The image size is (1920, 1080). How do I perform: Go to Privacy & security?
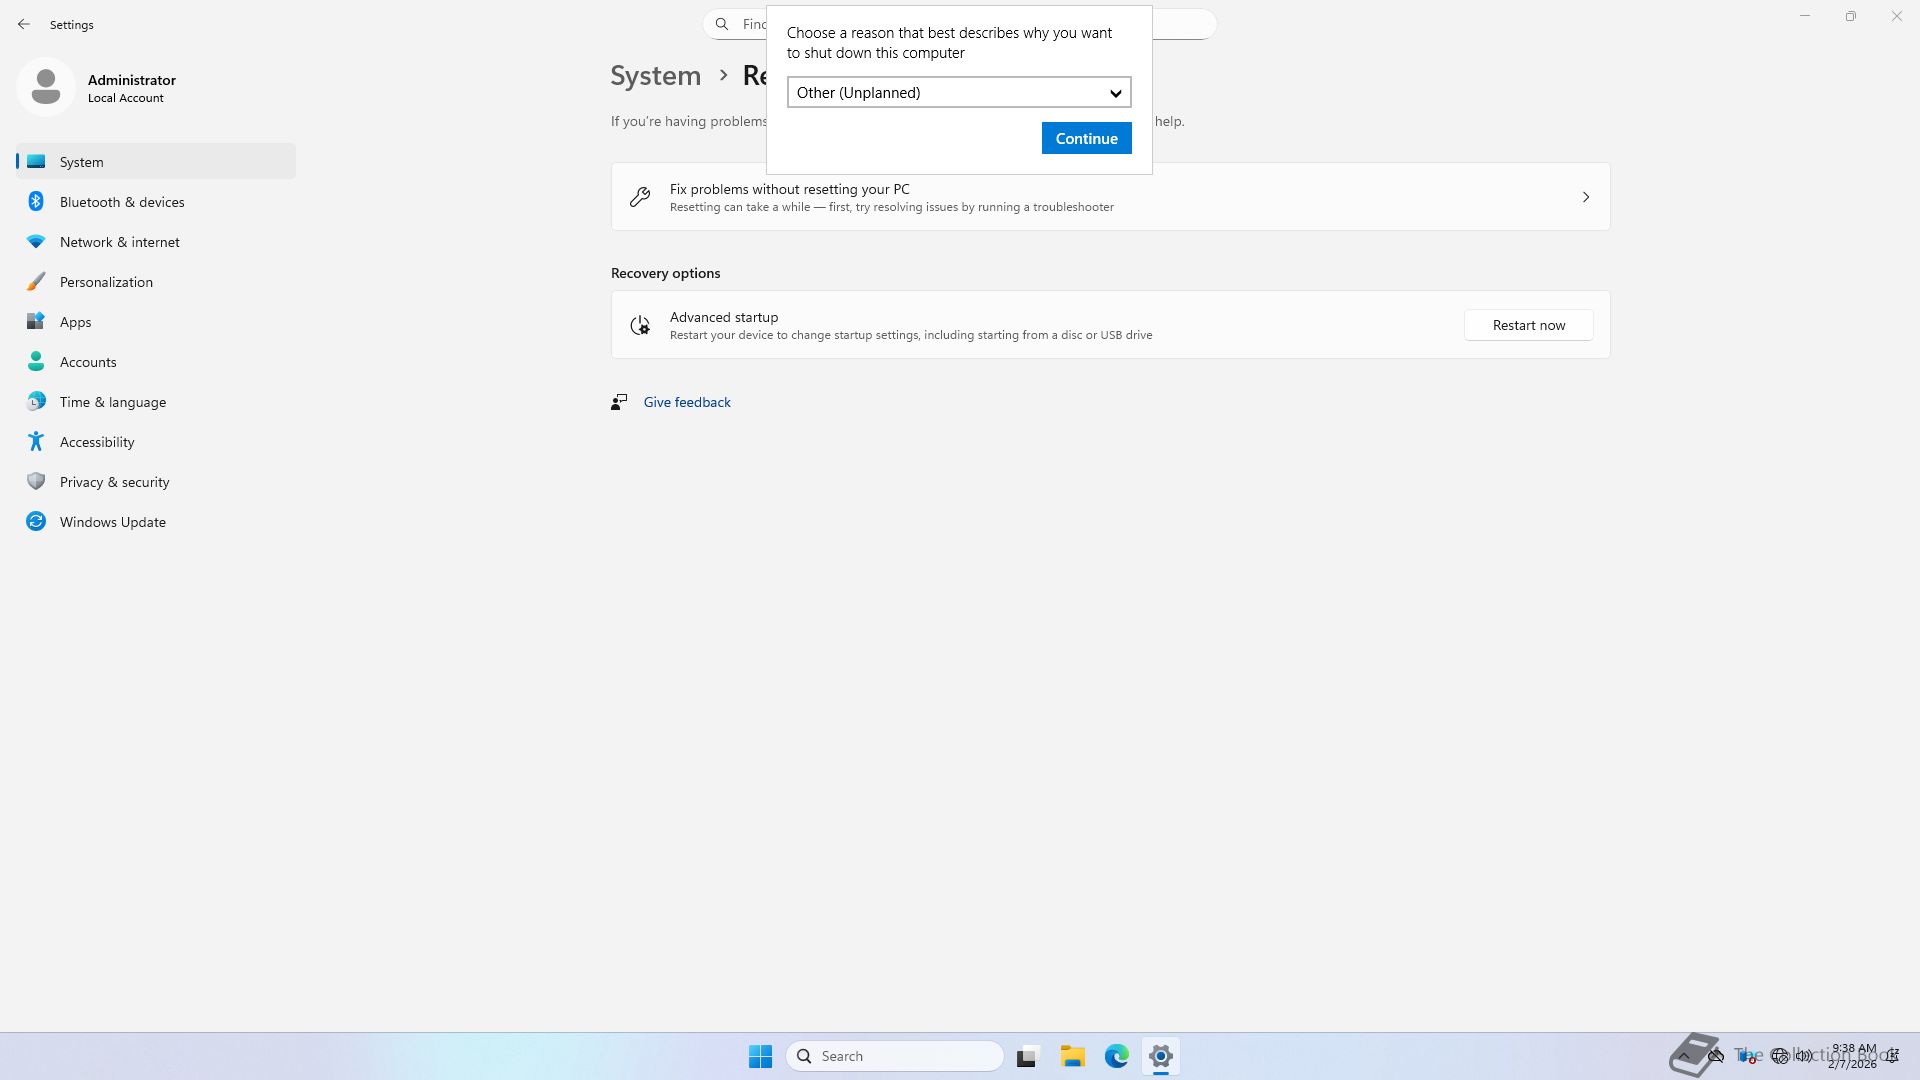114,482
